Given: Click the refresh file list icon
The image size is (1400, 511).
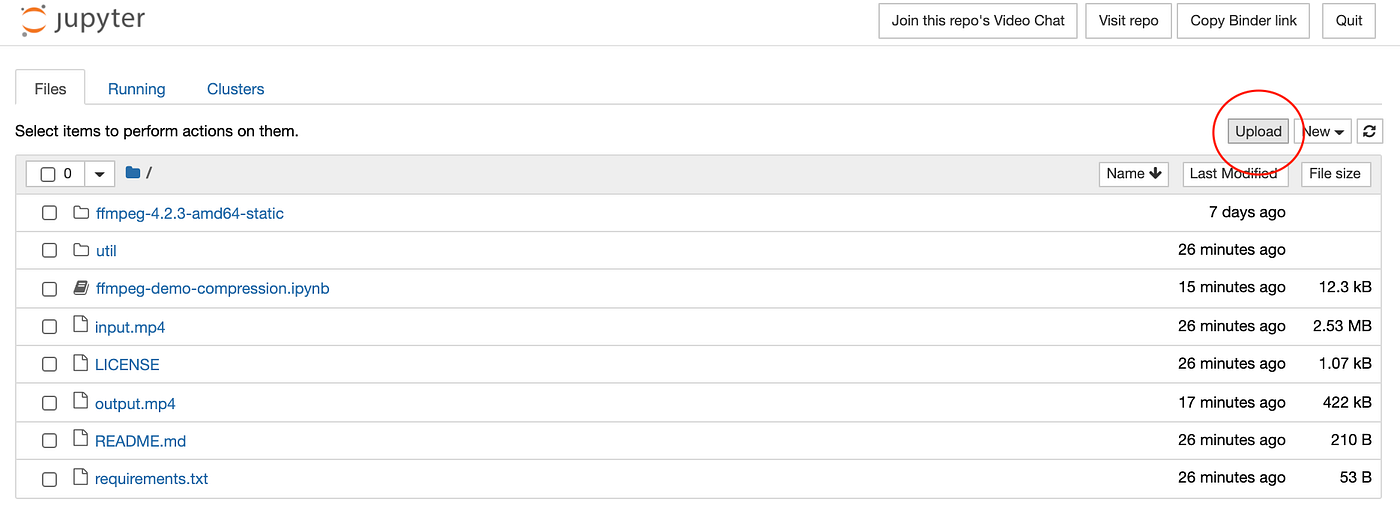Looking at the screenshot, I should point(1370,131).
